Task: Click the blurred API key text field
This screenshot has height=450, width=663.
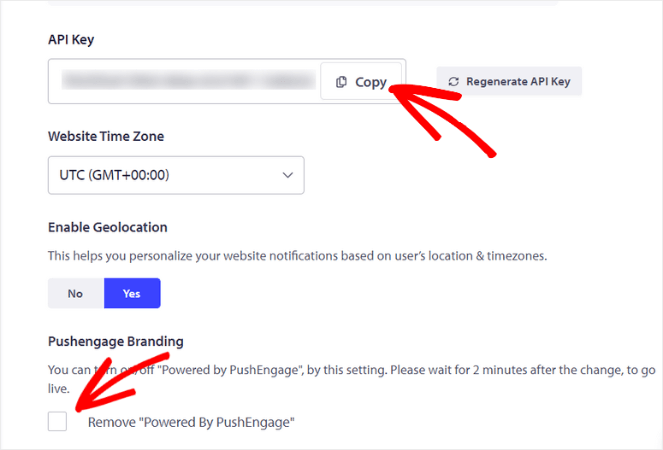Action: (x=185, y=81)
